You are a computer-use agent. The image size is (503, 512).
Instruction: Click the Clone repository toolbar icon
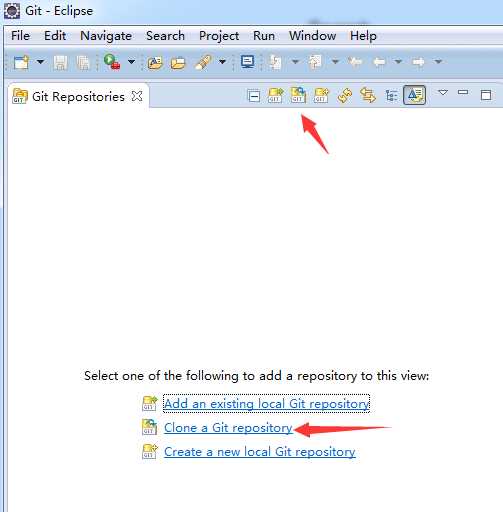pyautogui.click(x=298, y=95)
